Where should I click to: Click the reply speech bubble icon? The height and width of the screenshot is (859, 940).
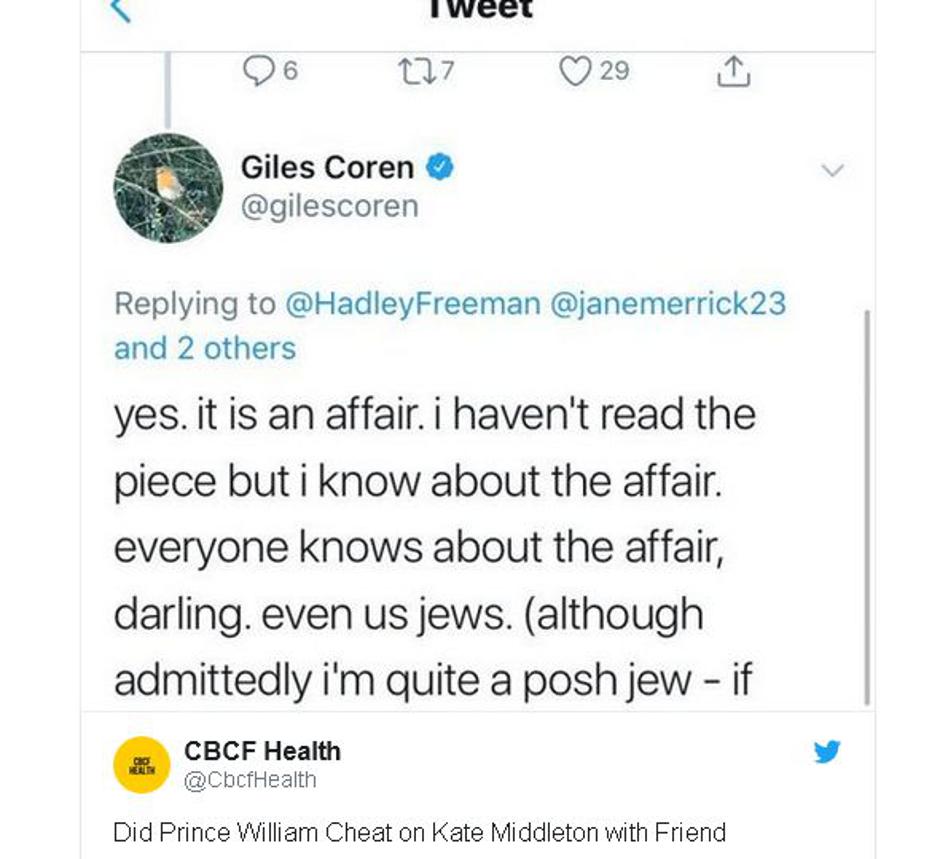(260, 70)
